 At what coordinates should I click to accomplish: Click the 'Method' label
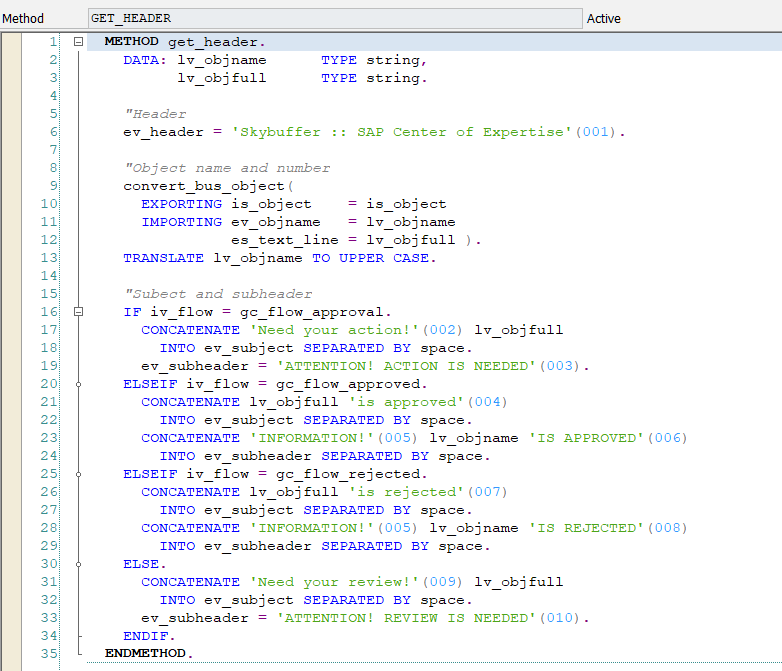point(23,18)
